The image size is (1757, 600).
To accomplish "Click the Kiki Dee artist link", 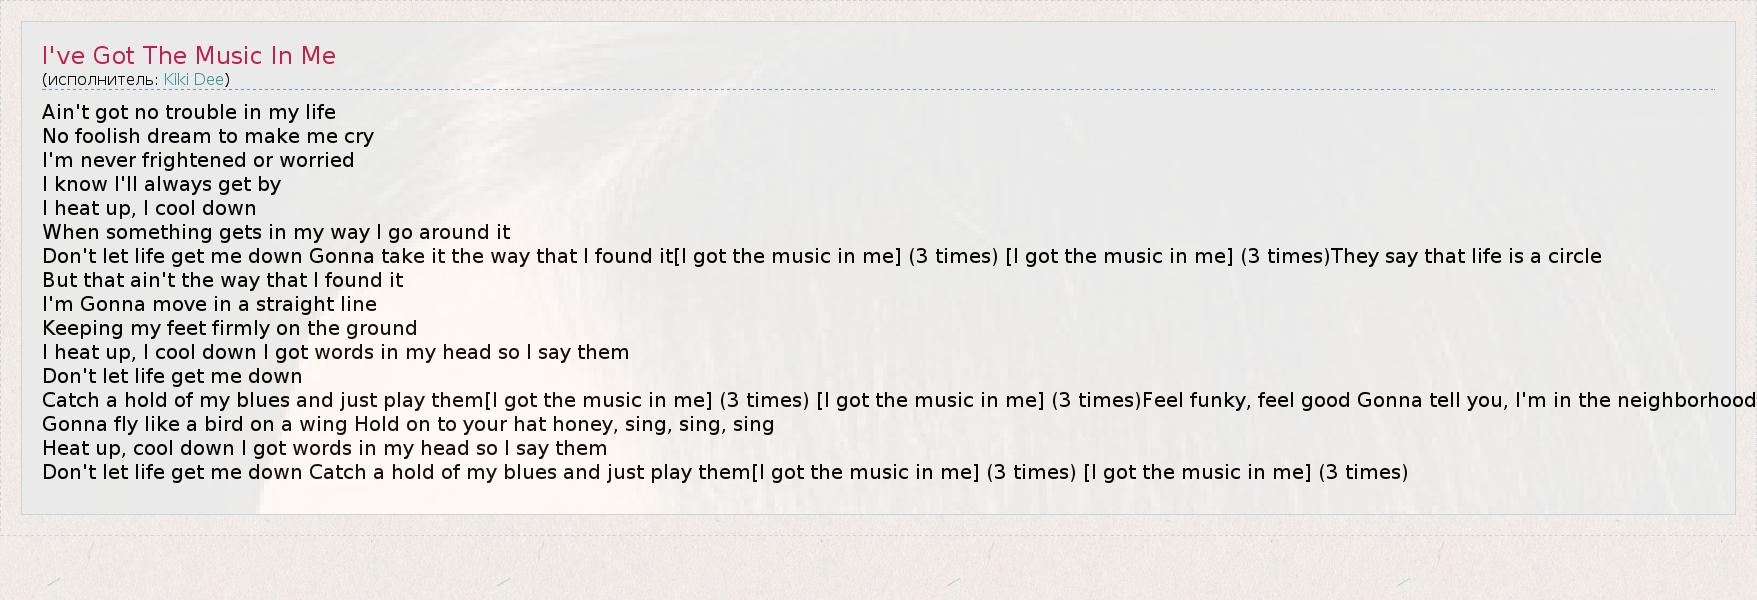I will [x=194, y=80].
